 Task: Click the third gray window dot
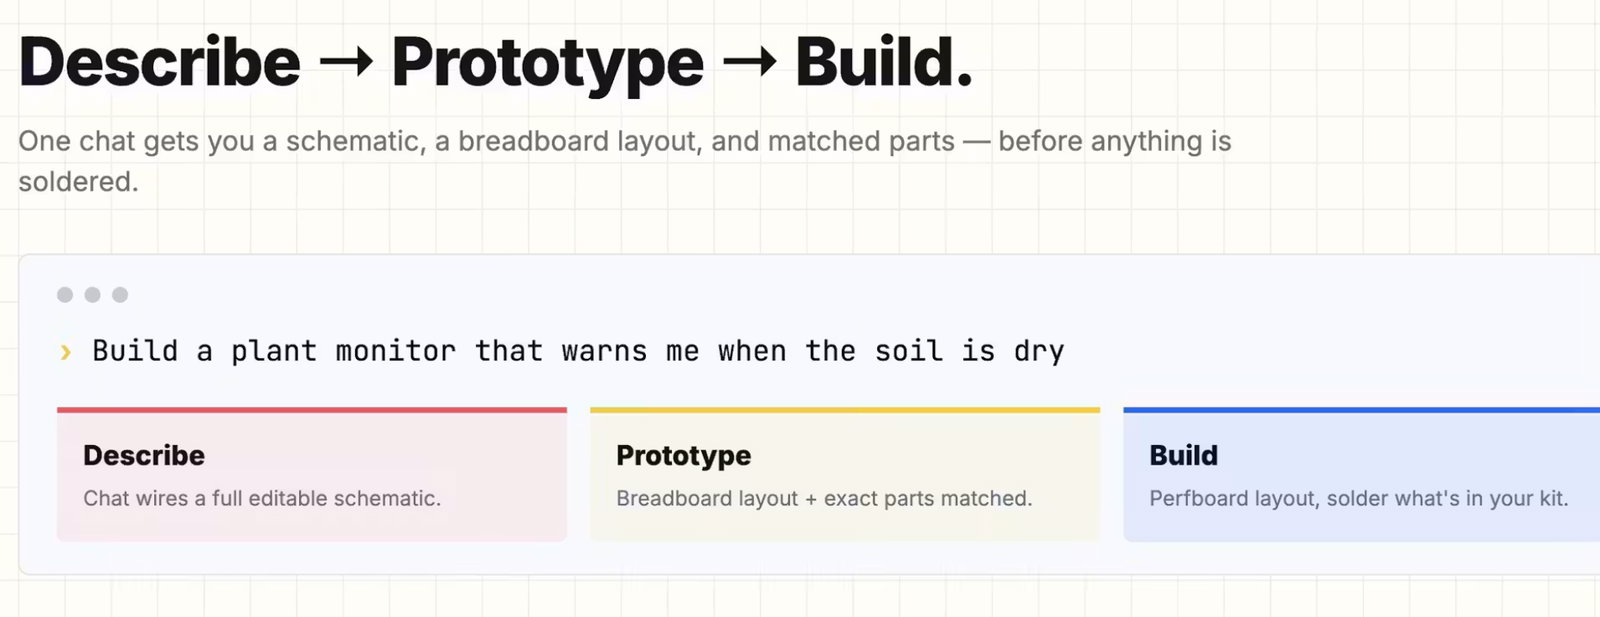(120, 295)
